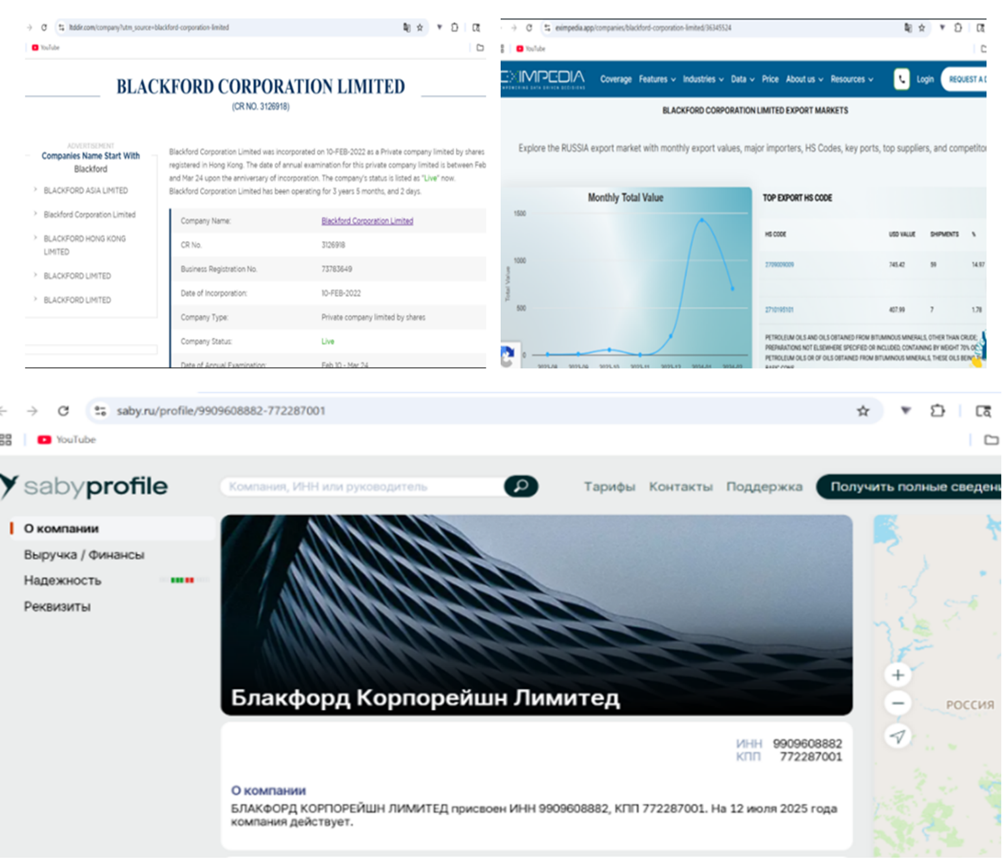Select BLACKFORD ASIA LIMITED in the company list
Viewport: 1004px width, 859px height.
pyautogui.click(x=86, y=190)
